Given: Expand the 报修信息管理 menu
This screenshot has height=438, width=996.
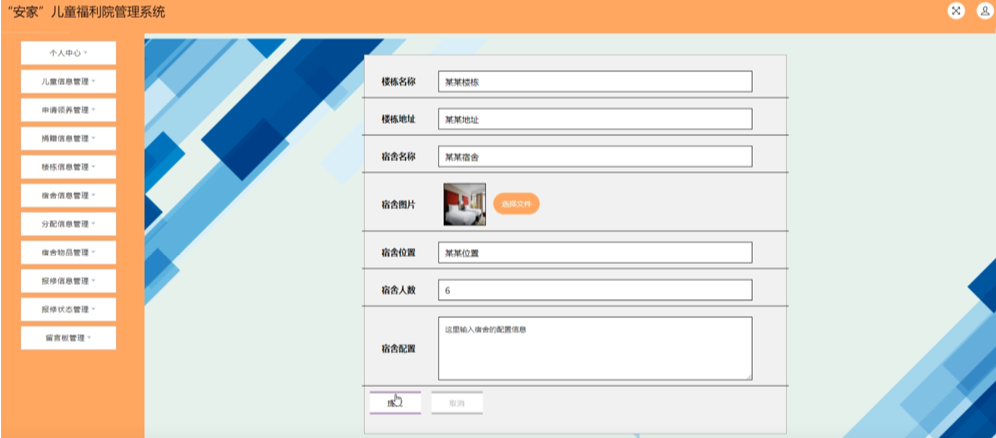Looking at the screenshot, I should pyautogui.click(x=69, y=281).
